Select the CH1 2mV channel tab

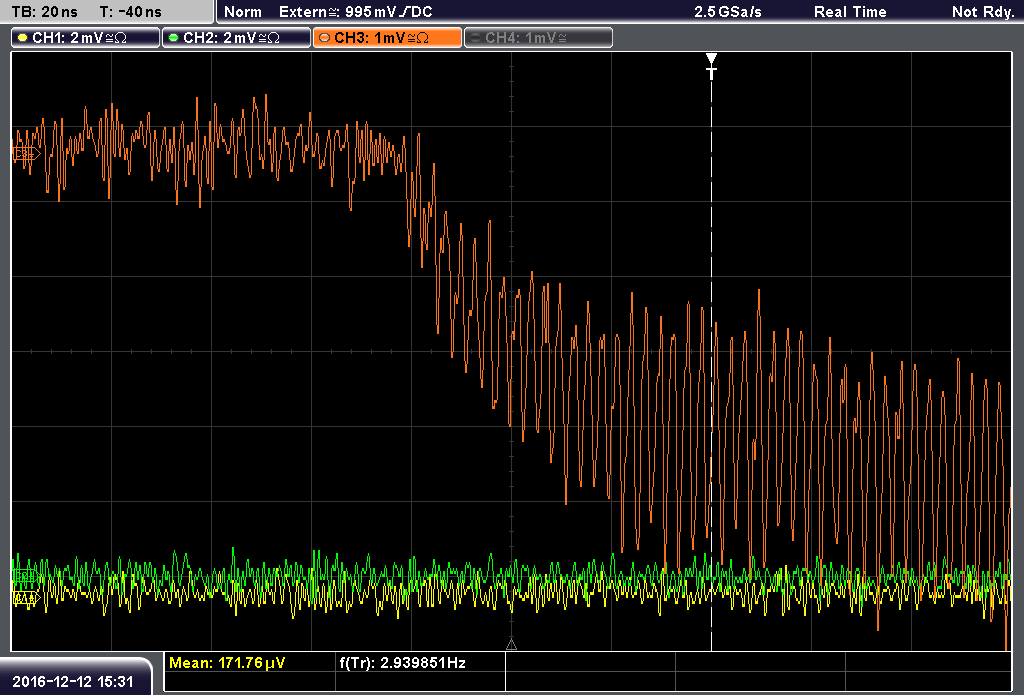86,38
